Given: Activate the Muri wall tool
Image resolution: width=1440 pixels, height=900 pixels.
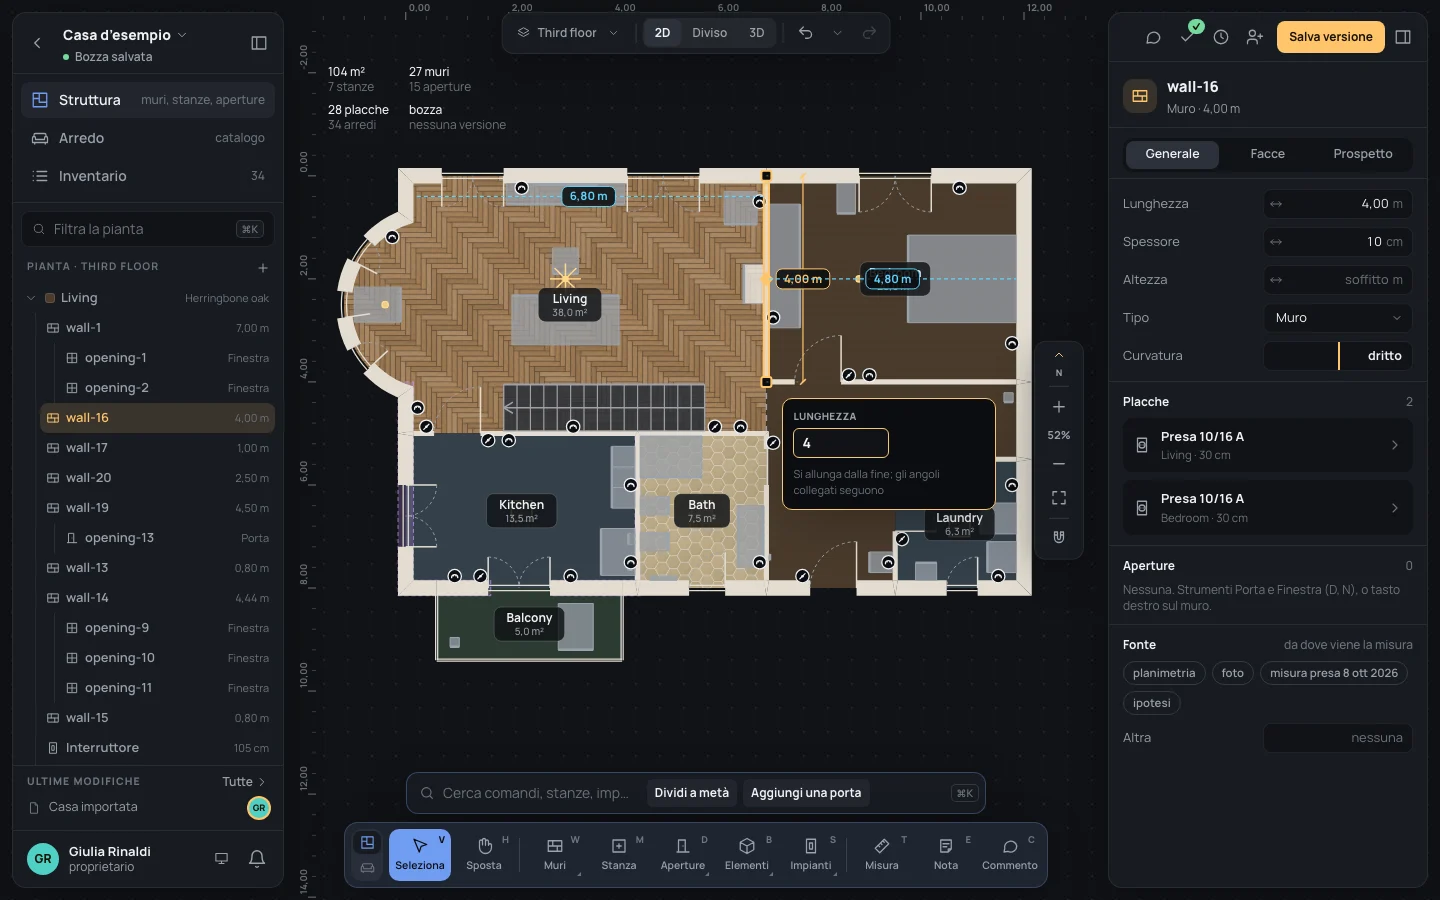Looking at the screenshot, I should click(x=555, y=855).
